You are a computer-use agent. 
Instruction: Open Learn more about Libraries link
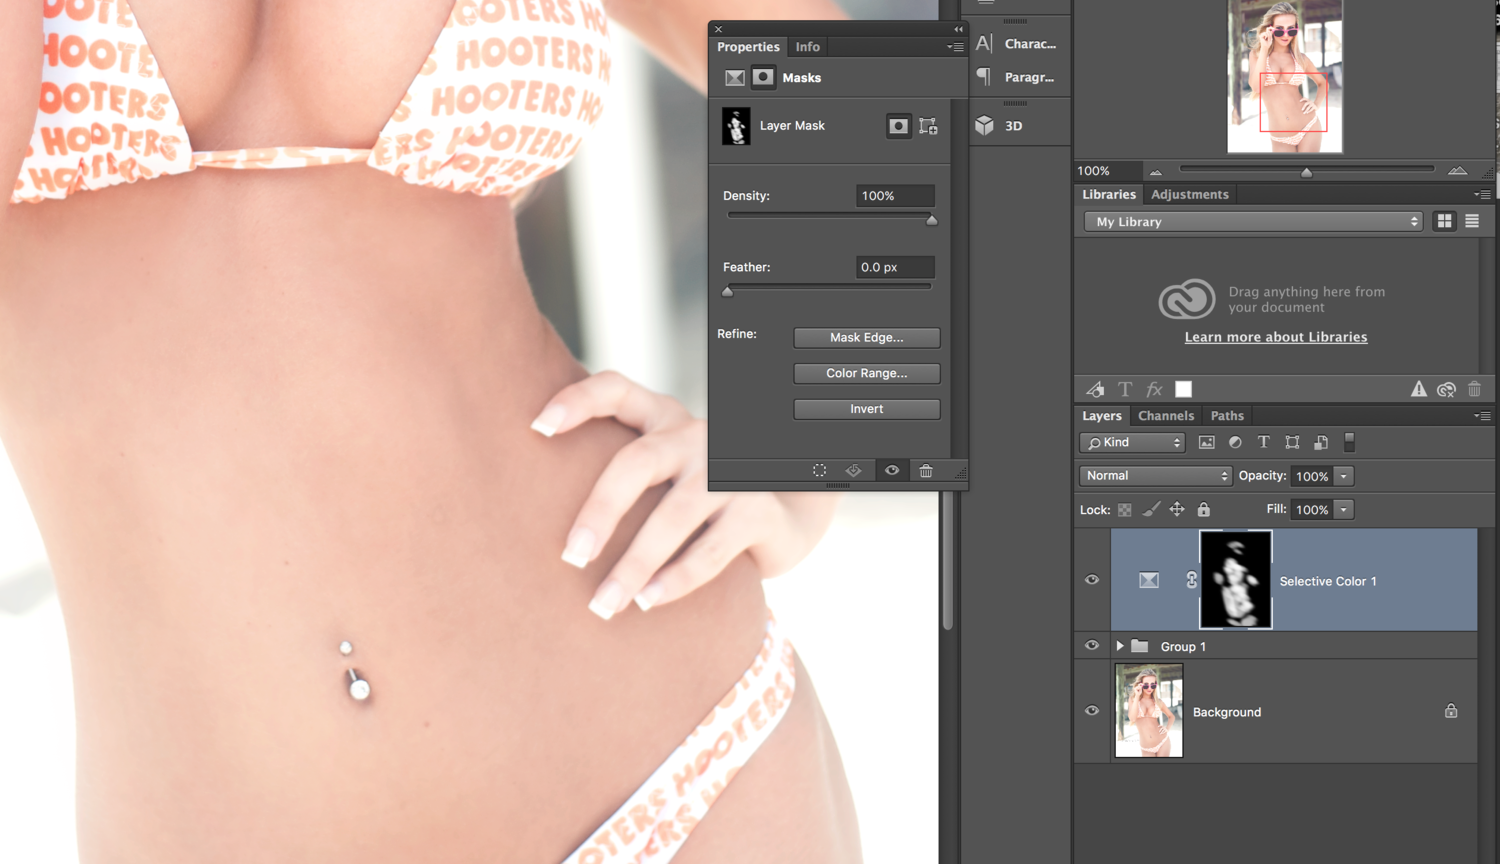(x=1276, y=337)
